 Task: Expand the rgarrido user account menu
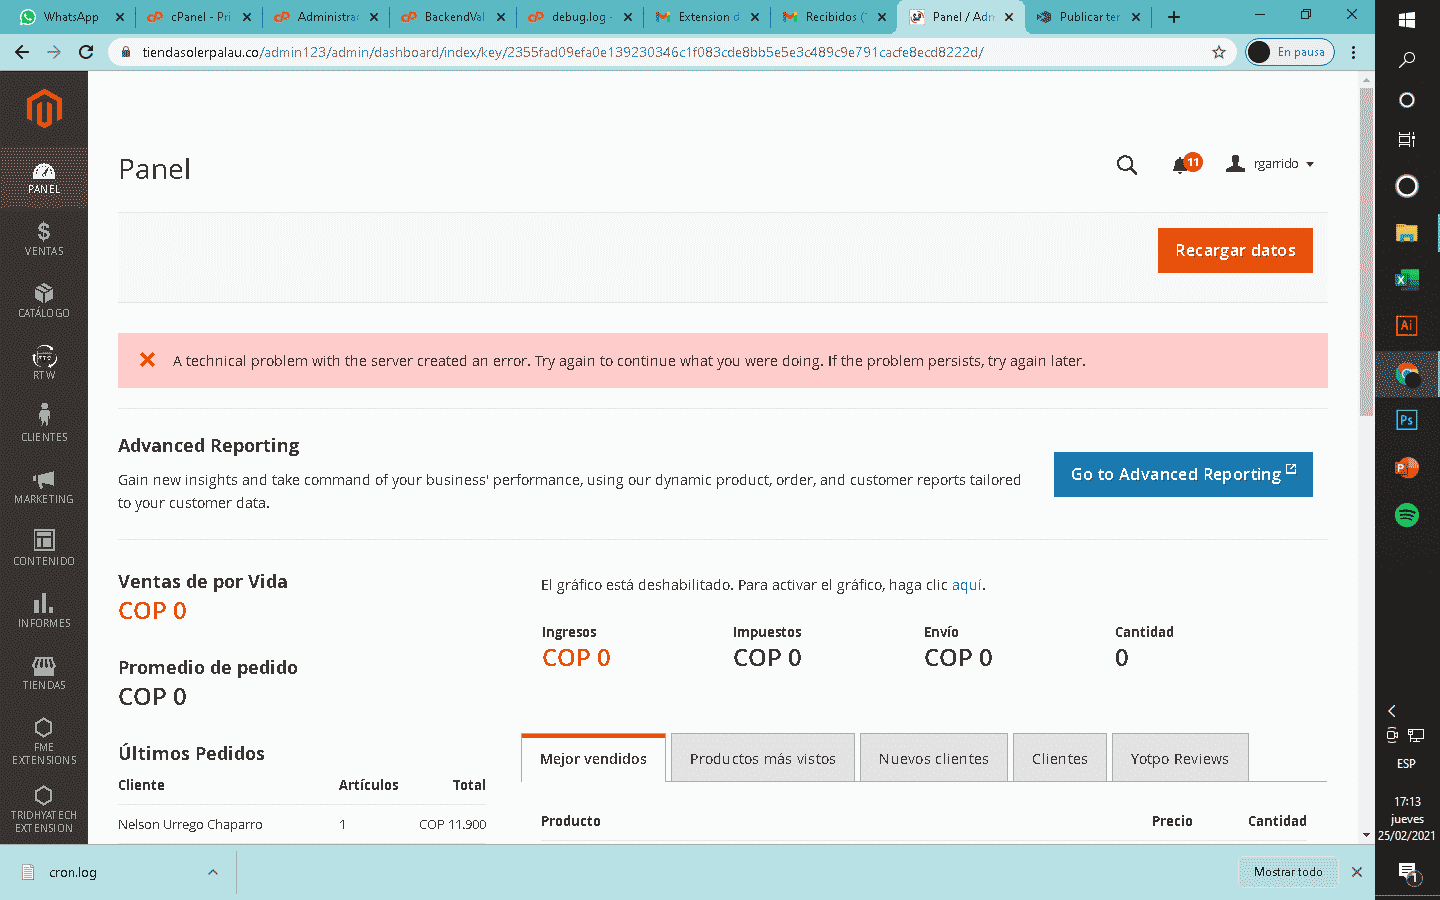point(1270,163)
